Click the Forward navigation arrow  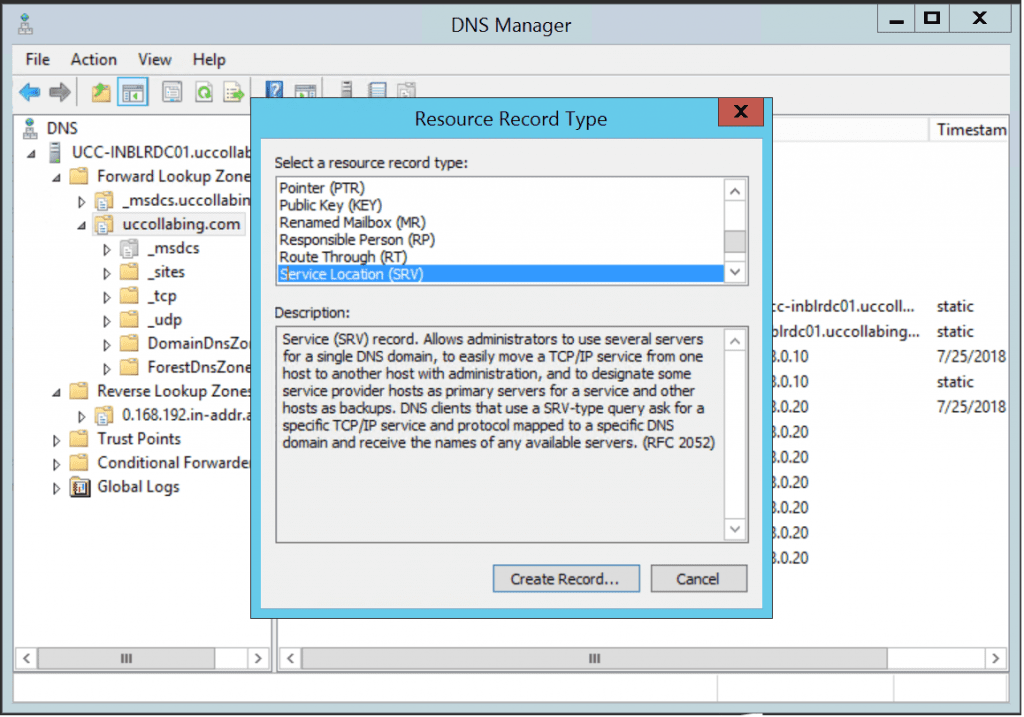click(58, 91)
